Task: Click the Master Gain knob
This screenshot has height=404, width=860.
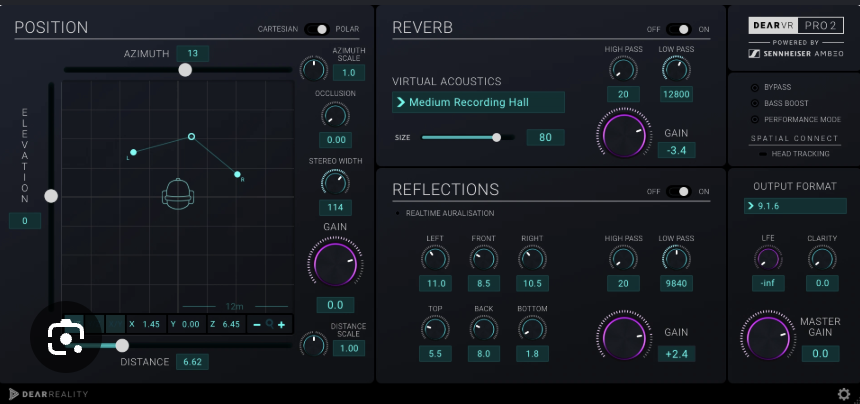Action: (768, 337)
